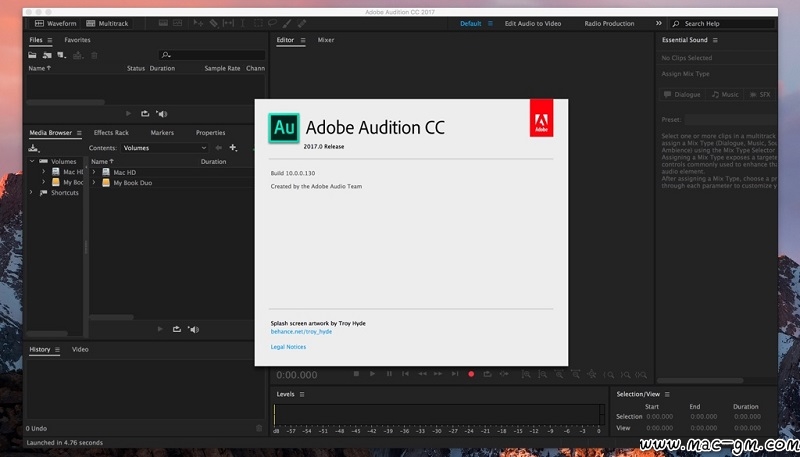Viewport: 800px width, 457px height.
Task: Open the Selection/View panel menu
Action: pos(667,394)
